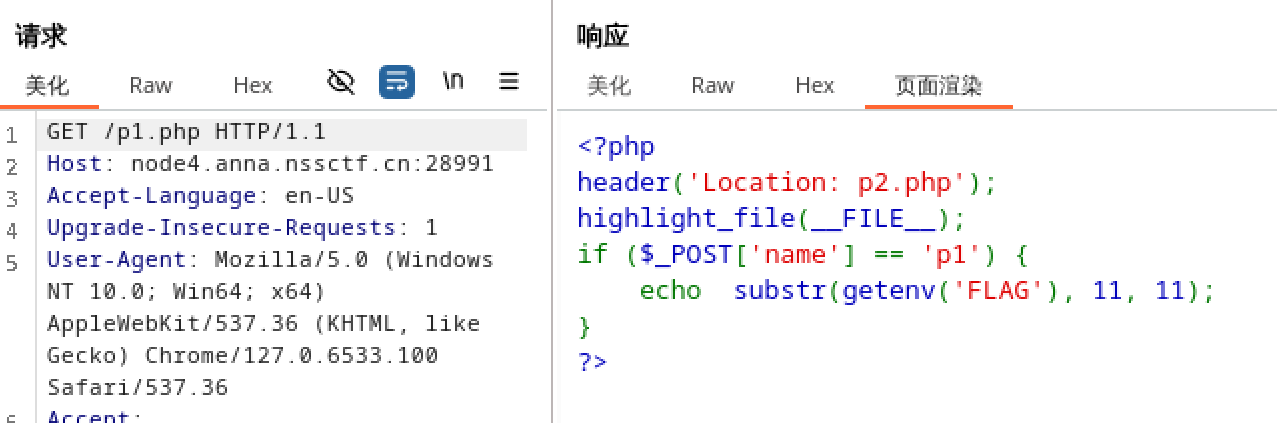Click the Accept-Language: en-US line
1277x423 pixels.
coord(200,196)
